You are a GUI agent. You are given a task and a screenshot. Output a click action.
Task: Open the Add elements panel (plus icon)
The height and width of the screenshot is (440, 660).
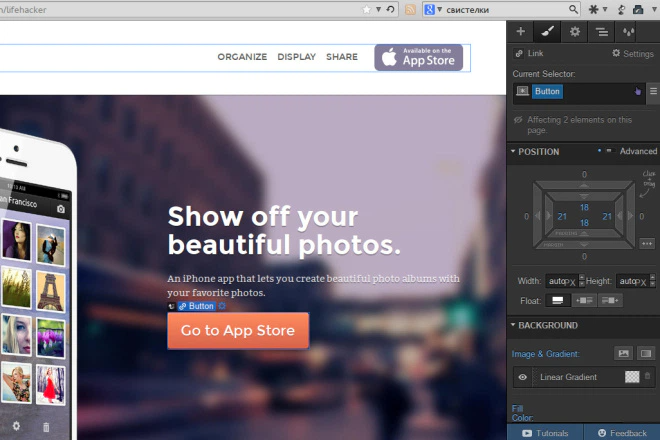520,31
